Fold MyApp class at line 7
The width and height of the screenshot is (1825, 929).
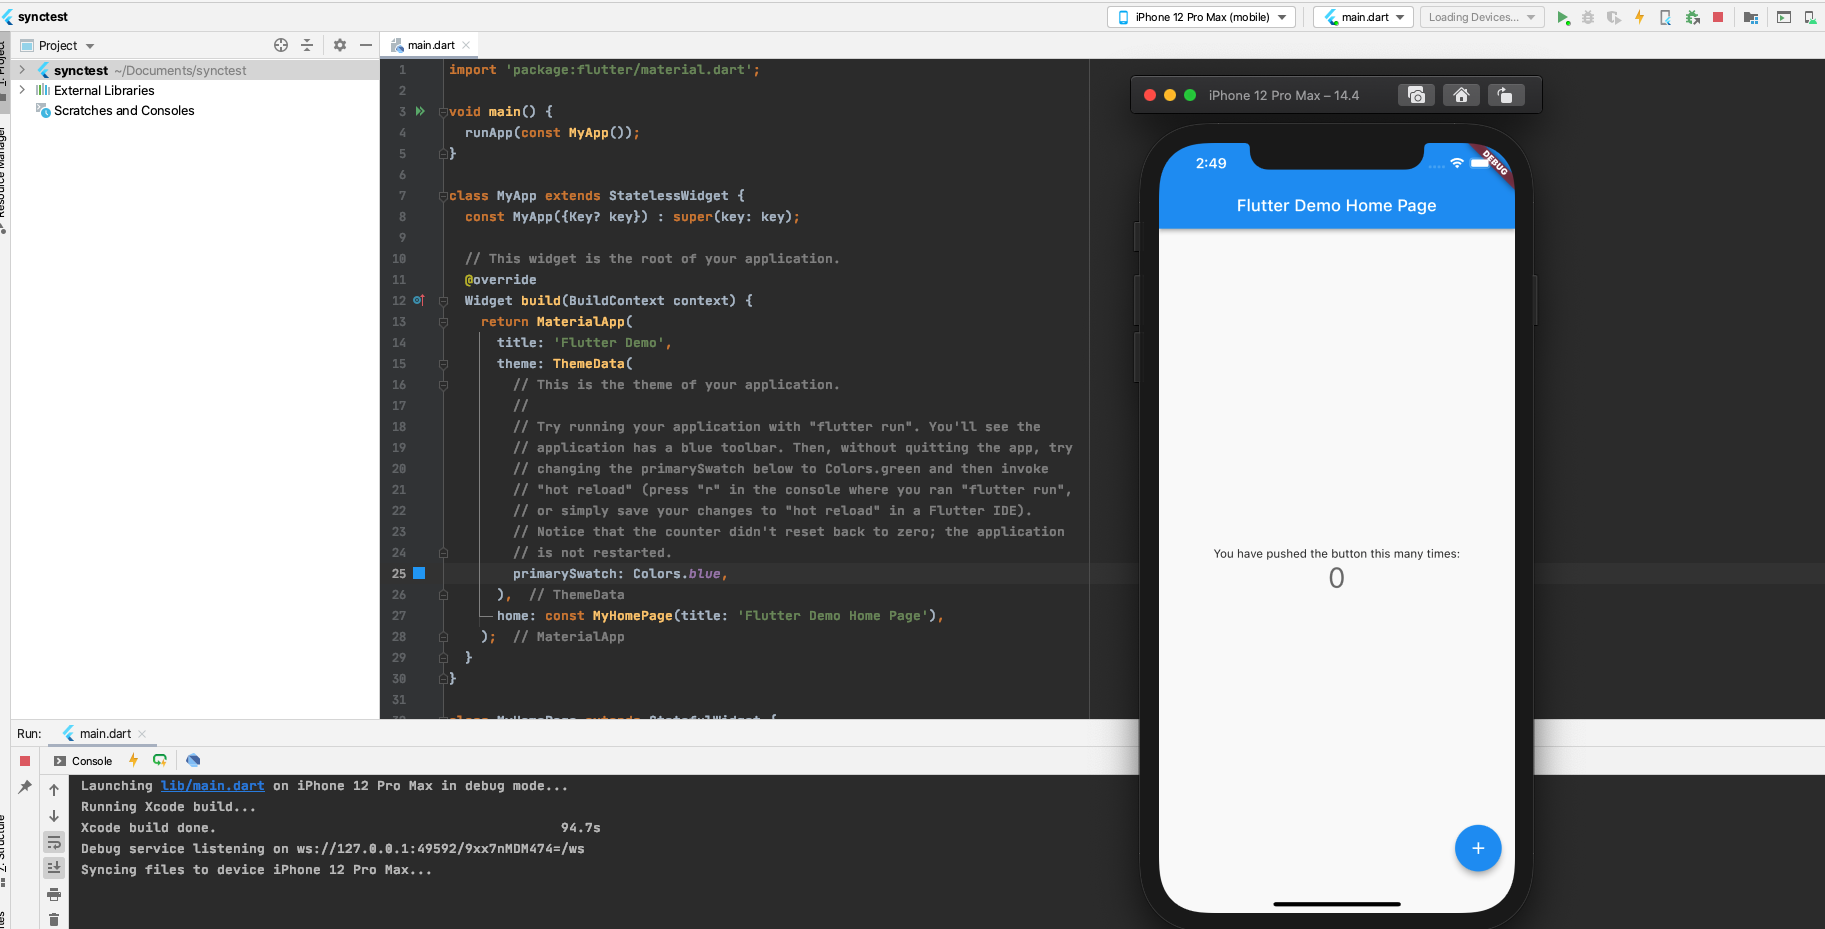tap(443, 195)
